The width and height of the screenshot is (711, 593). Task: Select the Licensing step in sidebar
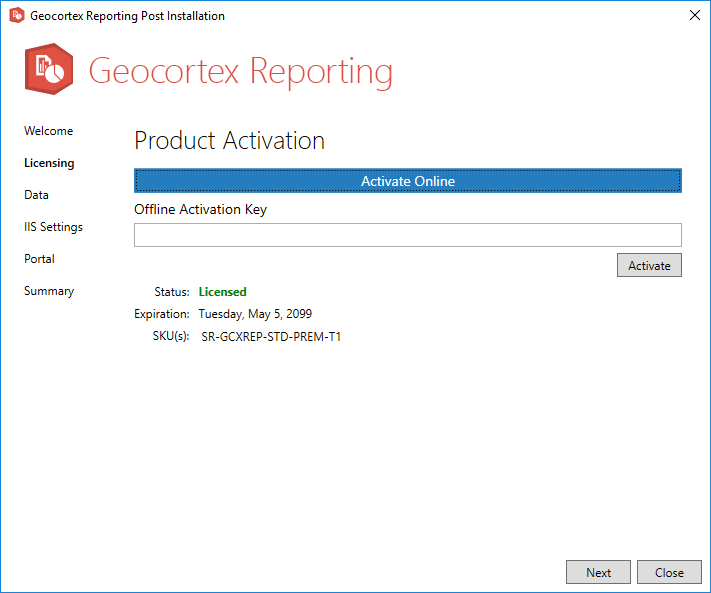49,163
